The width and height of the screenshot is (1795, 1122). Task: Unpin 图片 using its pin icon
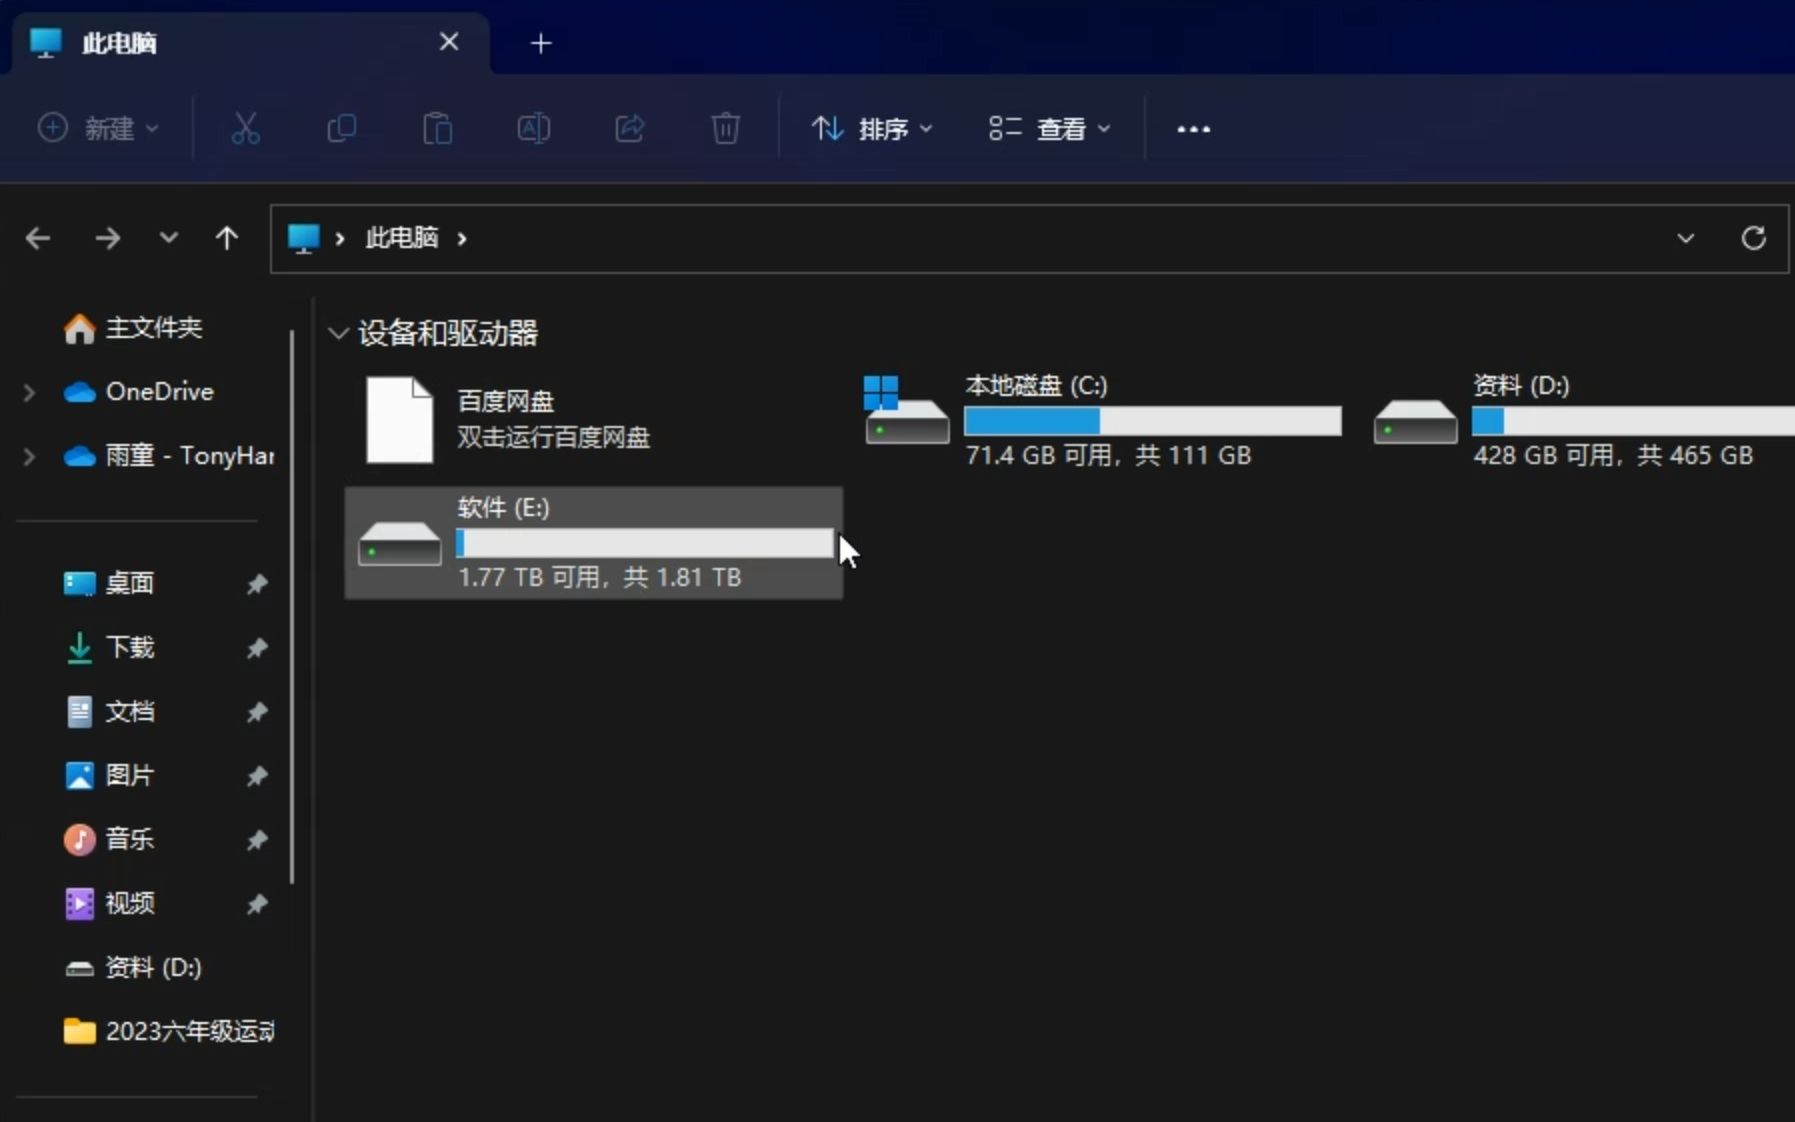tap(257, 776)
